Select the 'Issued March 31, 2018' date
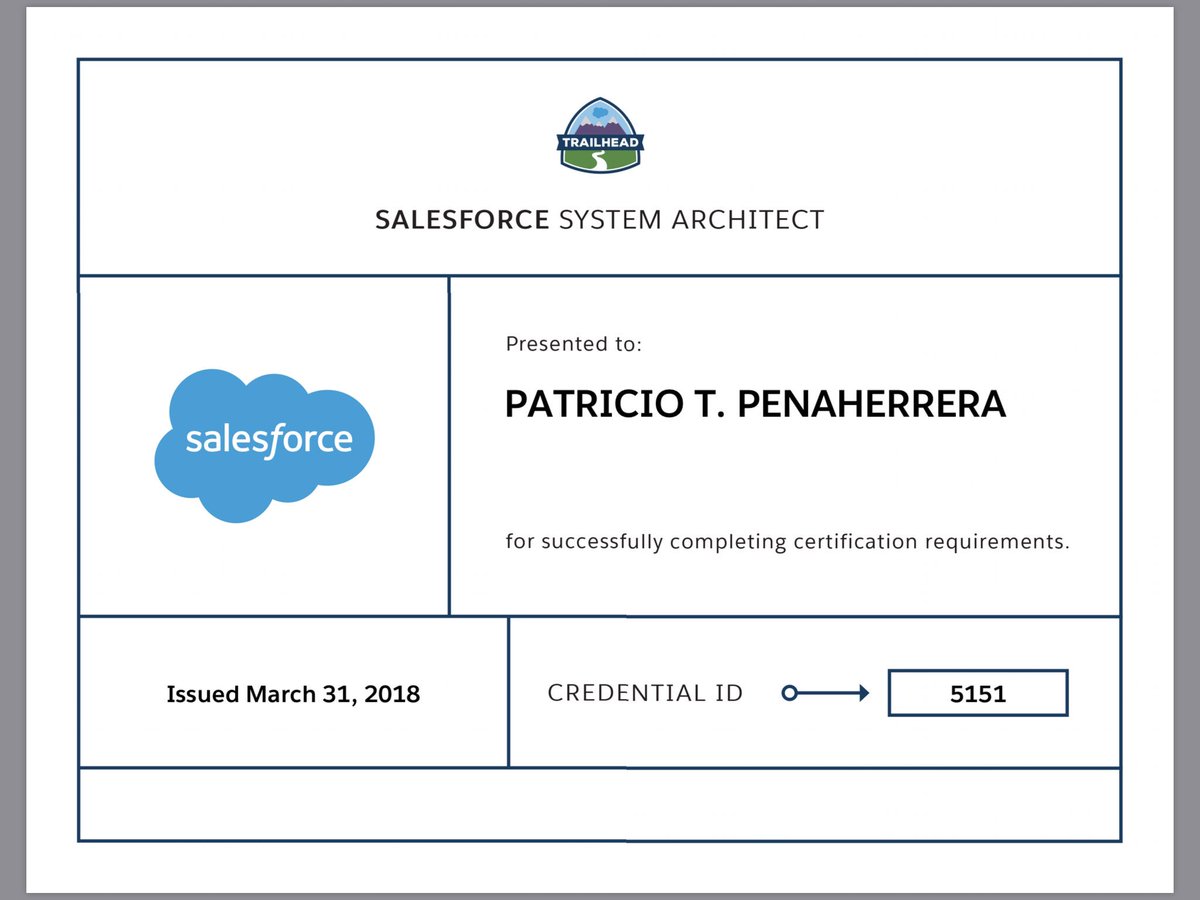This screenshot has width=1200, height=900. pyautogui.click(x=293, y=693)
